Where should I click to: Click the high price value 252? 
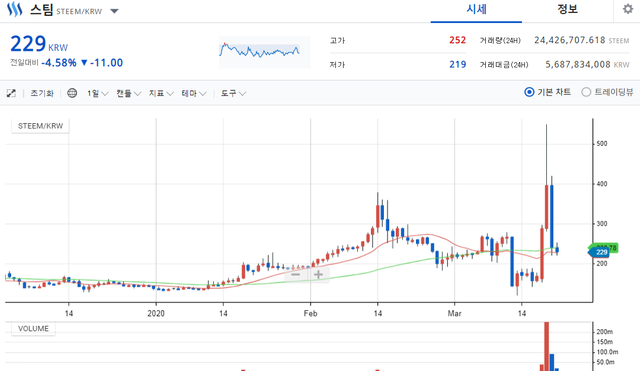click(458, 40)
